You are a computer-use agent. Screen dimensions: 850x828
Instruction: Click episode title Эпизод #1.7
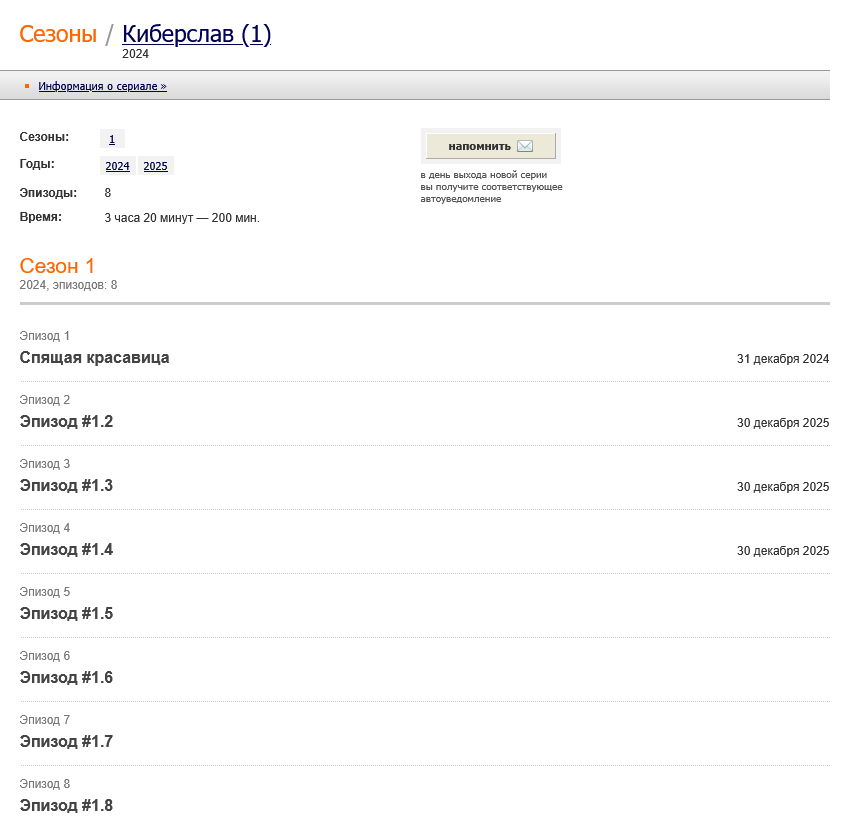tap(66, 742)
